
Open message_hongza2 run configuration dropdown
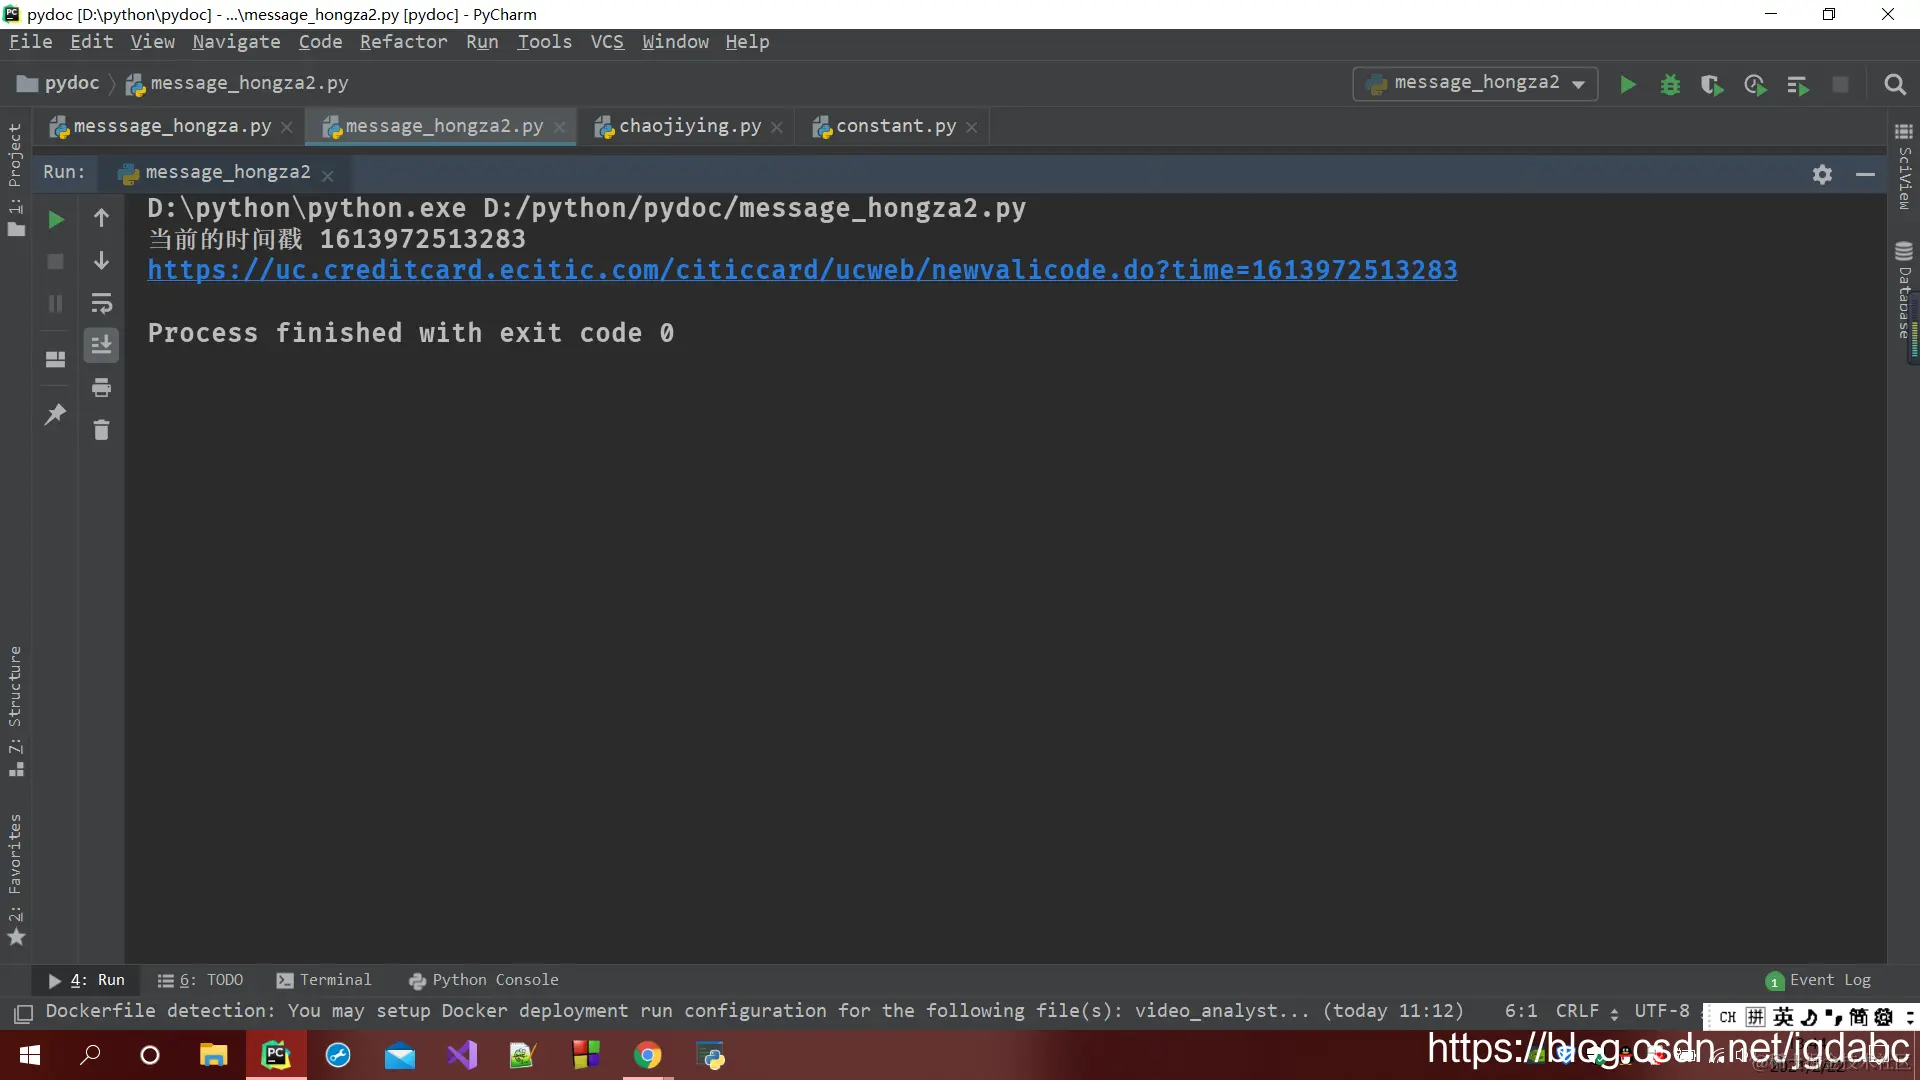pyautogui.click(x=1476, y=83)
